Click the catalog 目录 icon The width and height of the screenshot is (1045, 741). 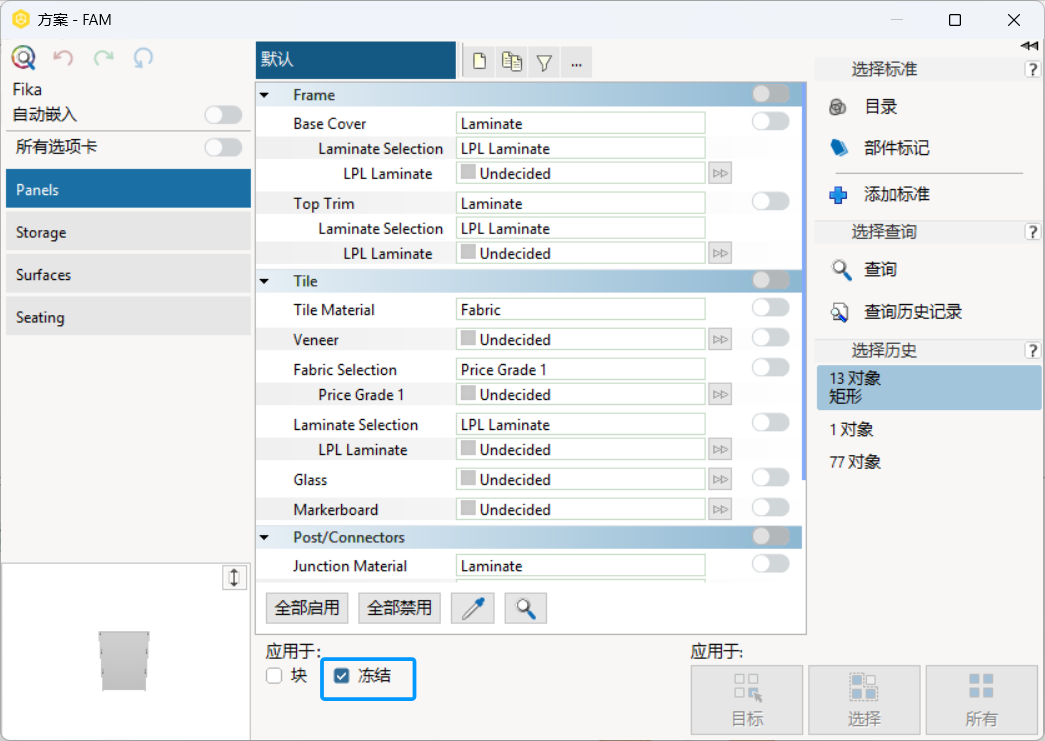(838, 107)
